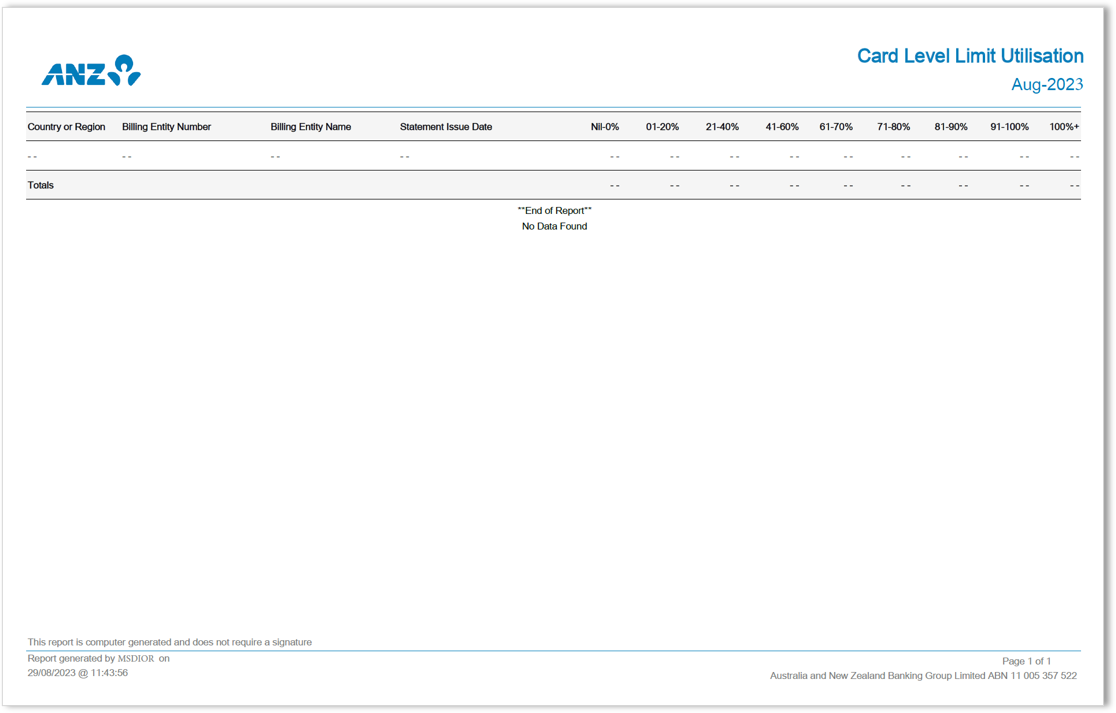
Task: Click the End of Report text
Action: [x=554, y=210]
